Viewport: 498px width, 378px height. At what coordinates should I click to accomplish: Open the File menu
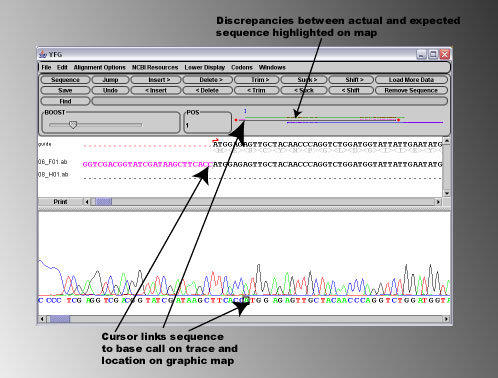point(46,67)
